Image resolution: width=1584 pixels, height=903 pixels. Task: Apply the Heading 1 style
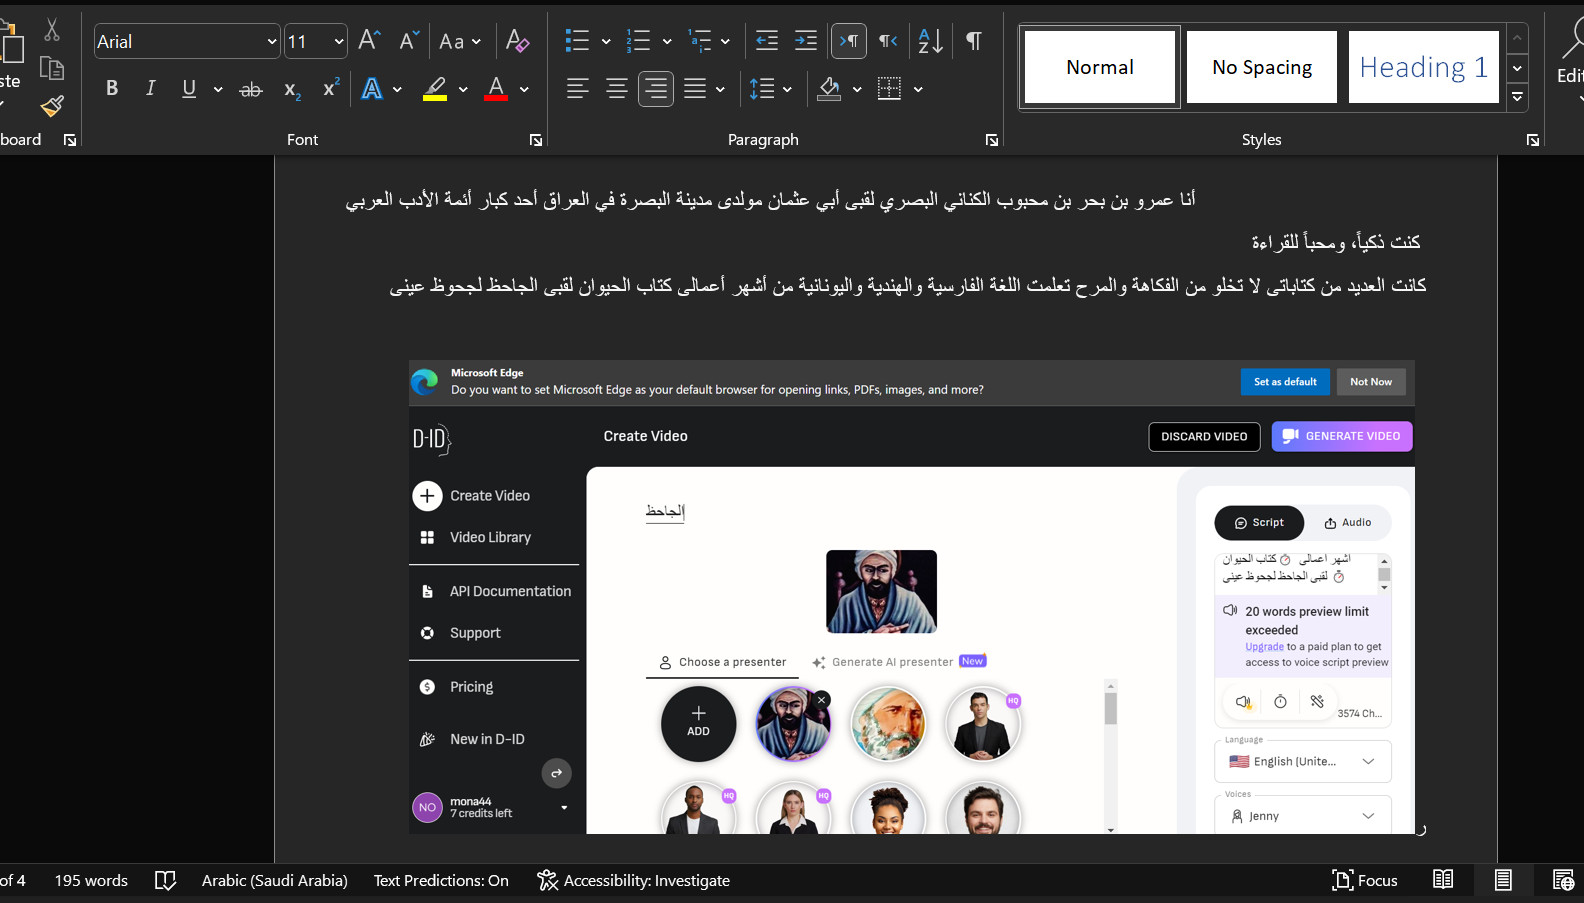[1424, 67]
